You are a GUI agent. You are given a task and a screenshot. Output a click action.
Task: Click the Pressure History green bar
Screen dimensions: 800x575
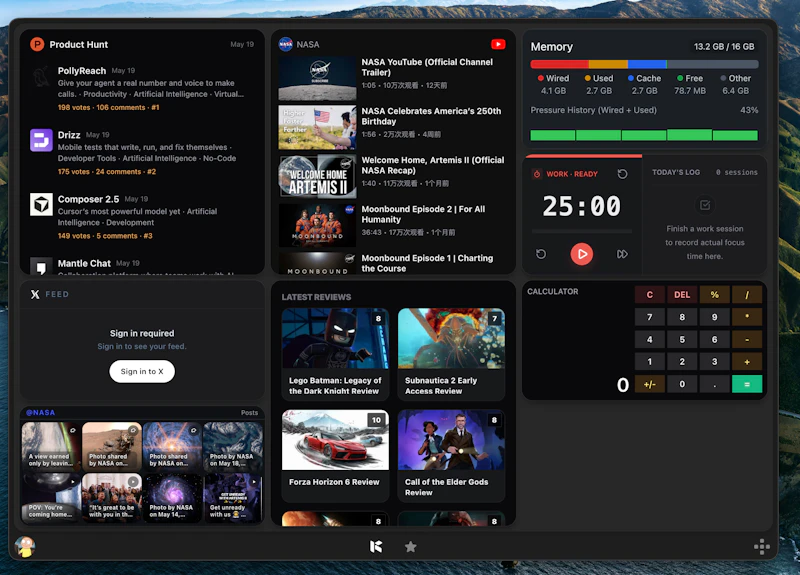pos(644,135)
